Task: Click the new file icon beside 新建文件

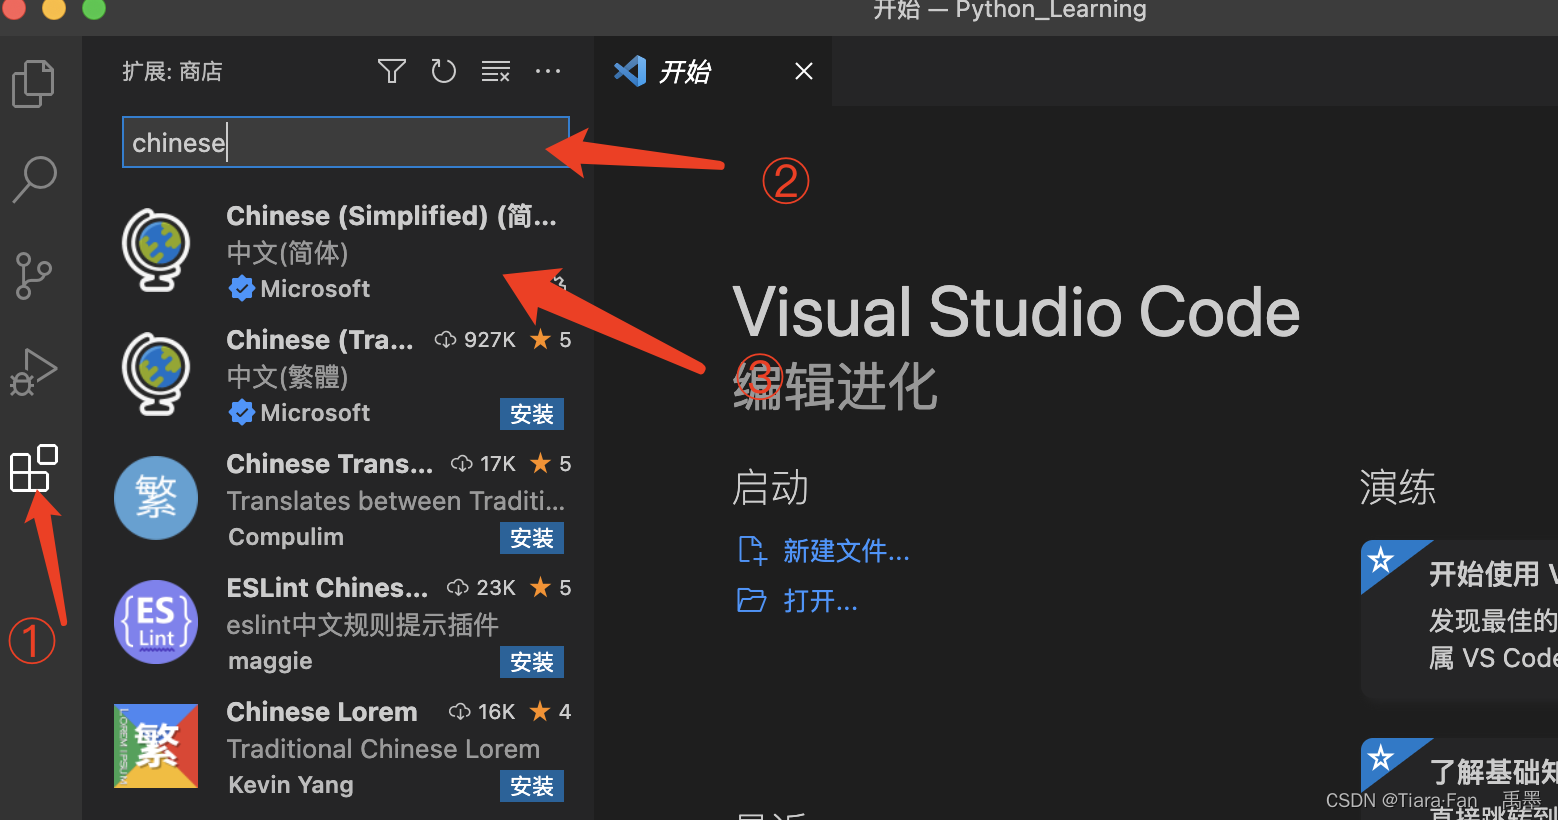Action: pos(752,551)
